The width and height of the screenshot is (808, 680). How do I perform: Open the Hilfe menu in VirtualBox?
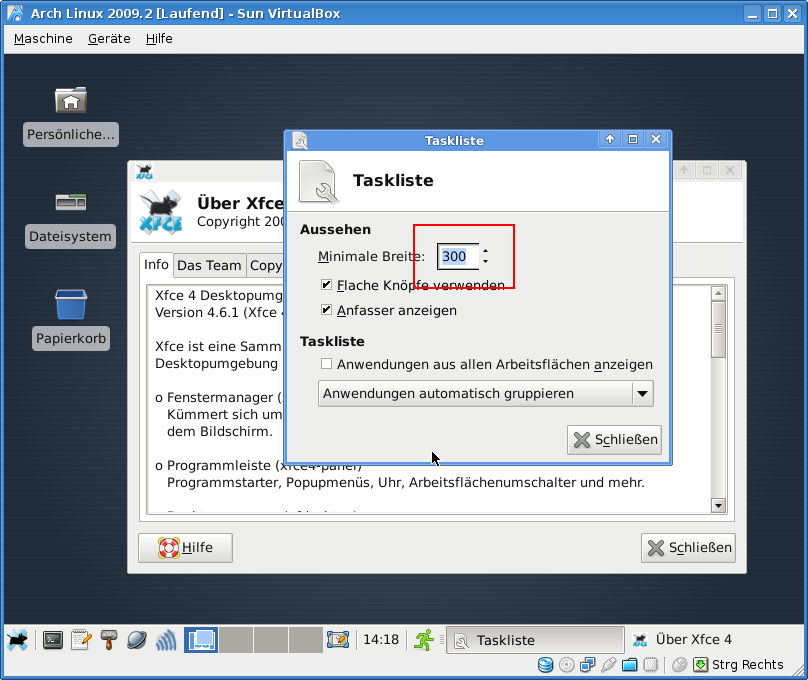click(x=159, y=39)
